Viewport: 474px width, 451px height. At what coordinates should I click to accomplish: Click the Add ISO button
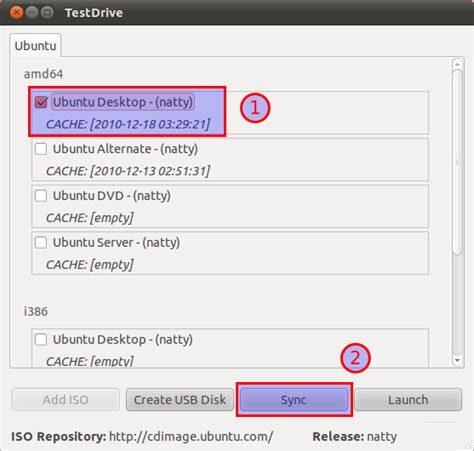(66, 400)
